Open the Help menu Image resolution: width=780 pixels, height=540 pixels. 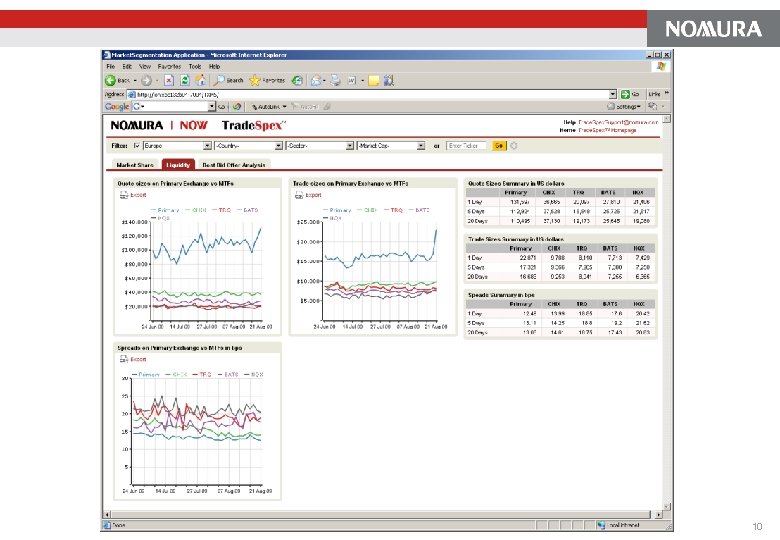click(214, 66)
